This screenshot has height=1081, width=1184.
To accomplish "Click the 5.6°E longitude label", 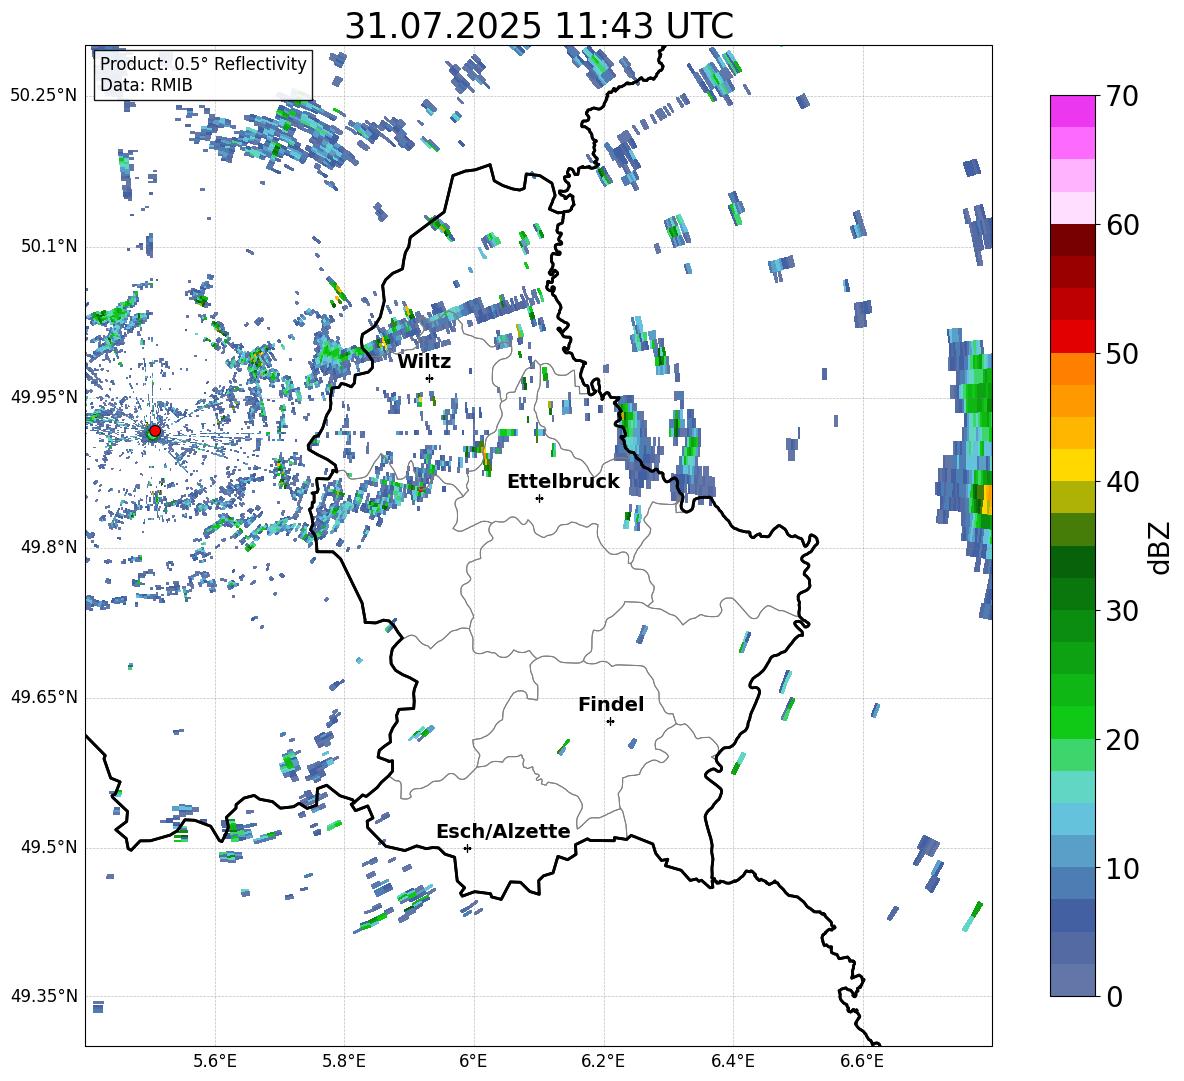I will pos(215,1062).
